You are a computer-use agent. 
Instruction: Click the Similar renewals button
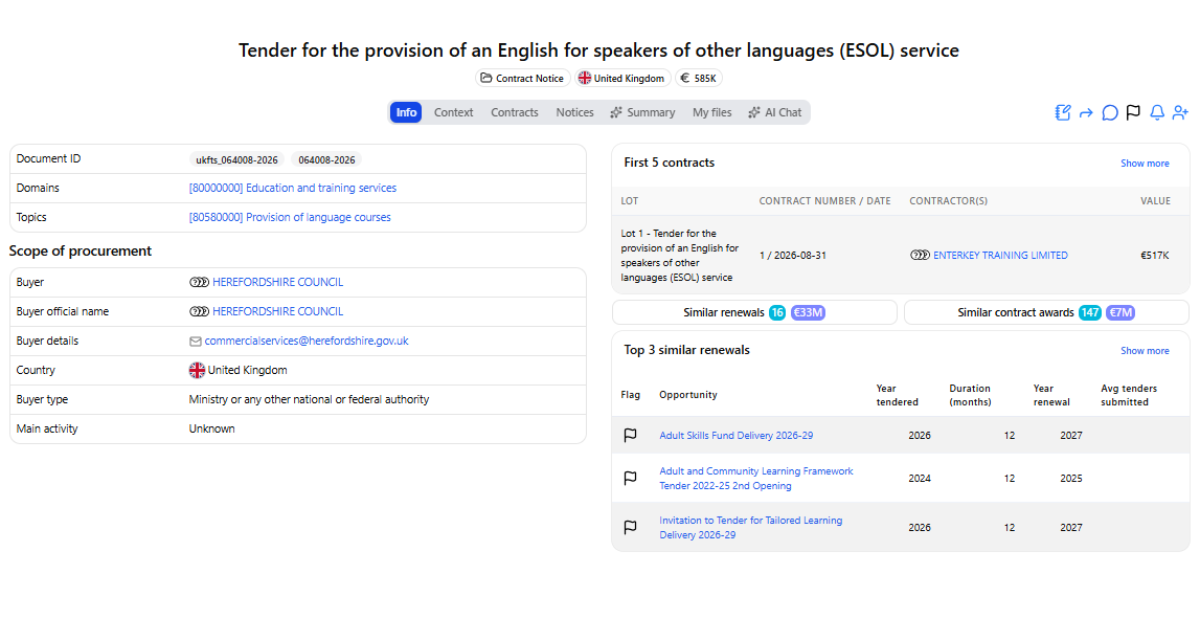coord(754,313)
